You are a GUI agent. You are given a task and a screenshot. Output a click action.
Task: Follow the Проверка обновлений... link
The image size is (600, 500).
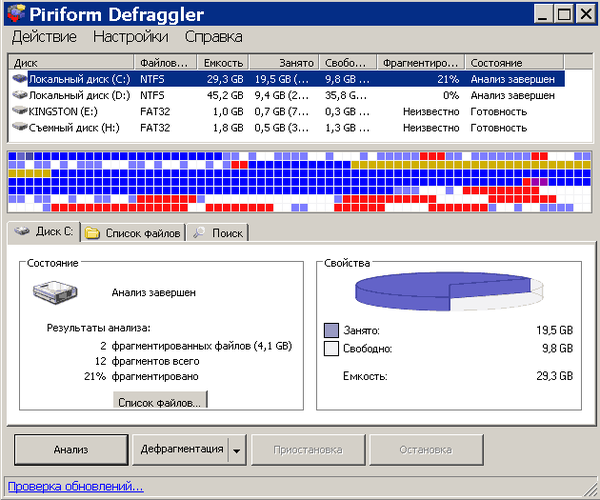pos(75,487)
